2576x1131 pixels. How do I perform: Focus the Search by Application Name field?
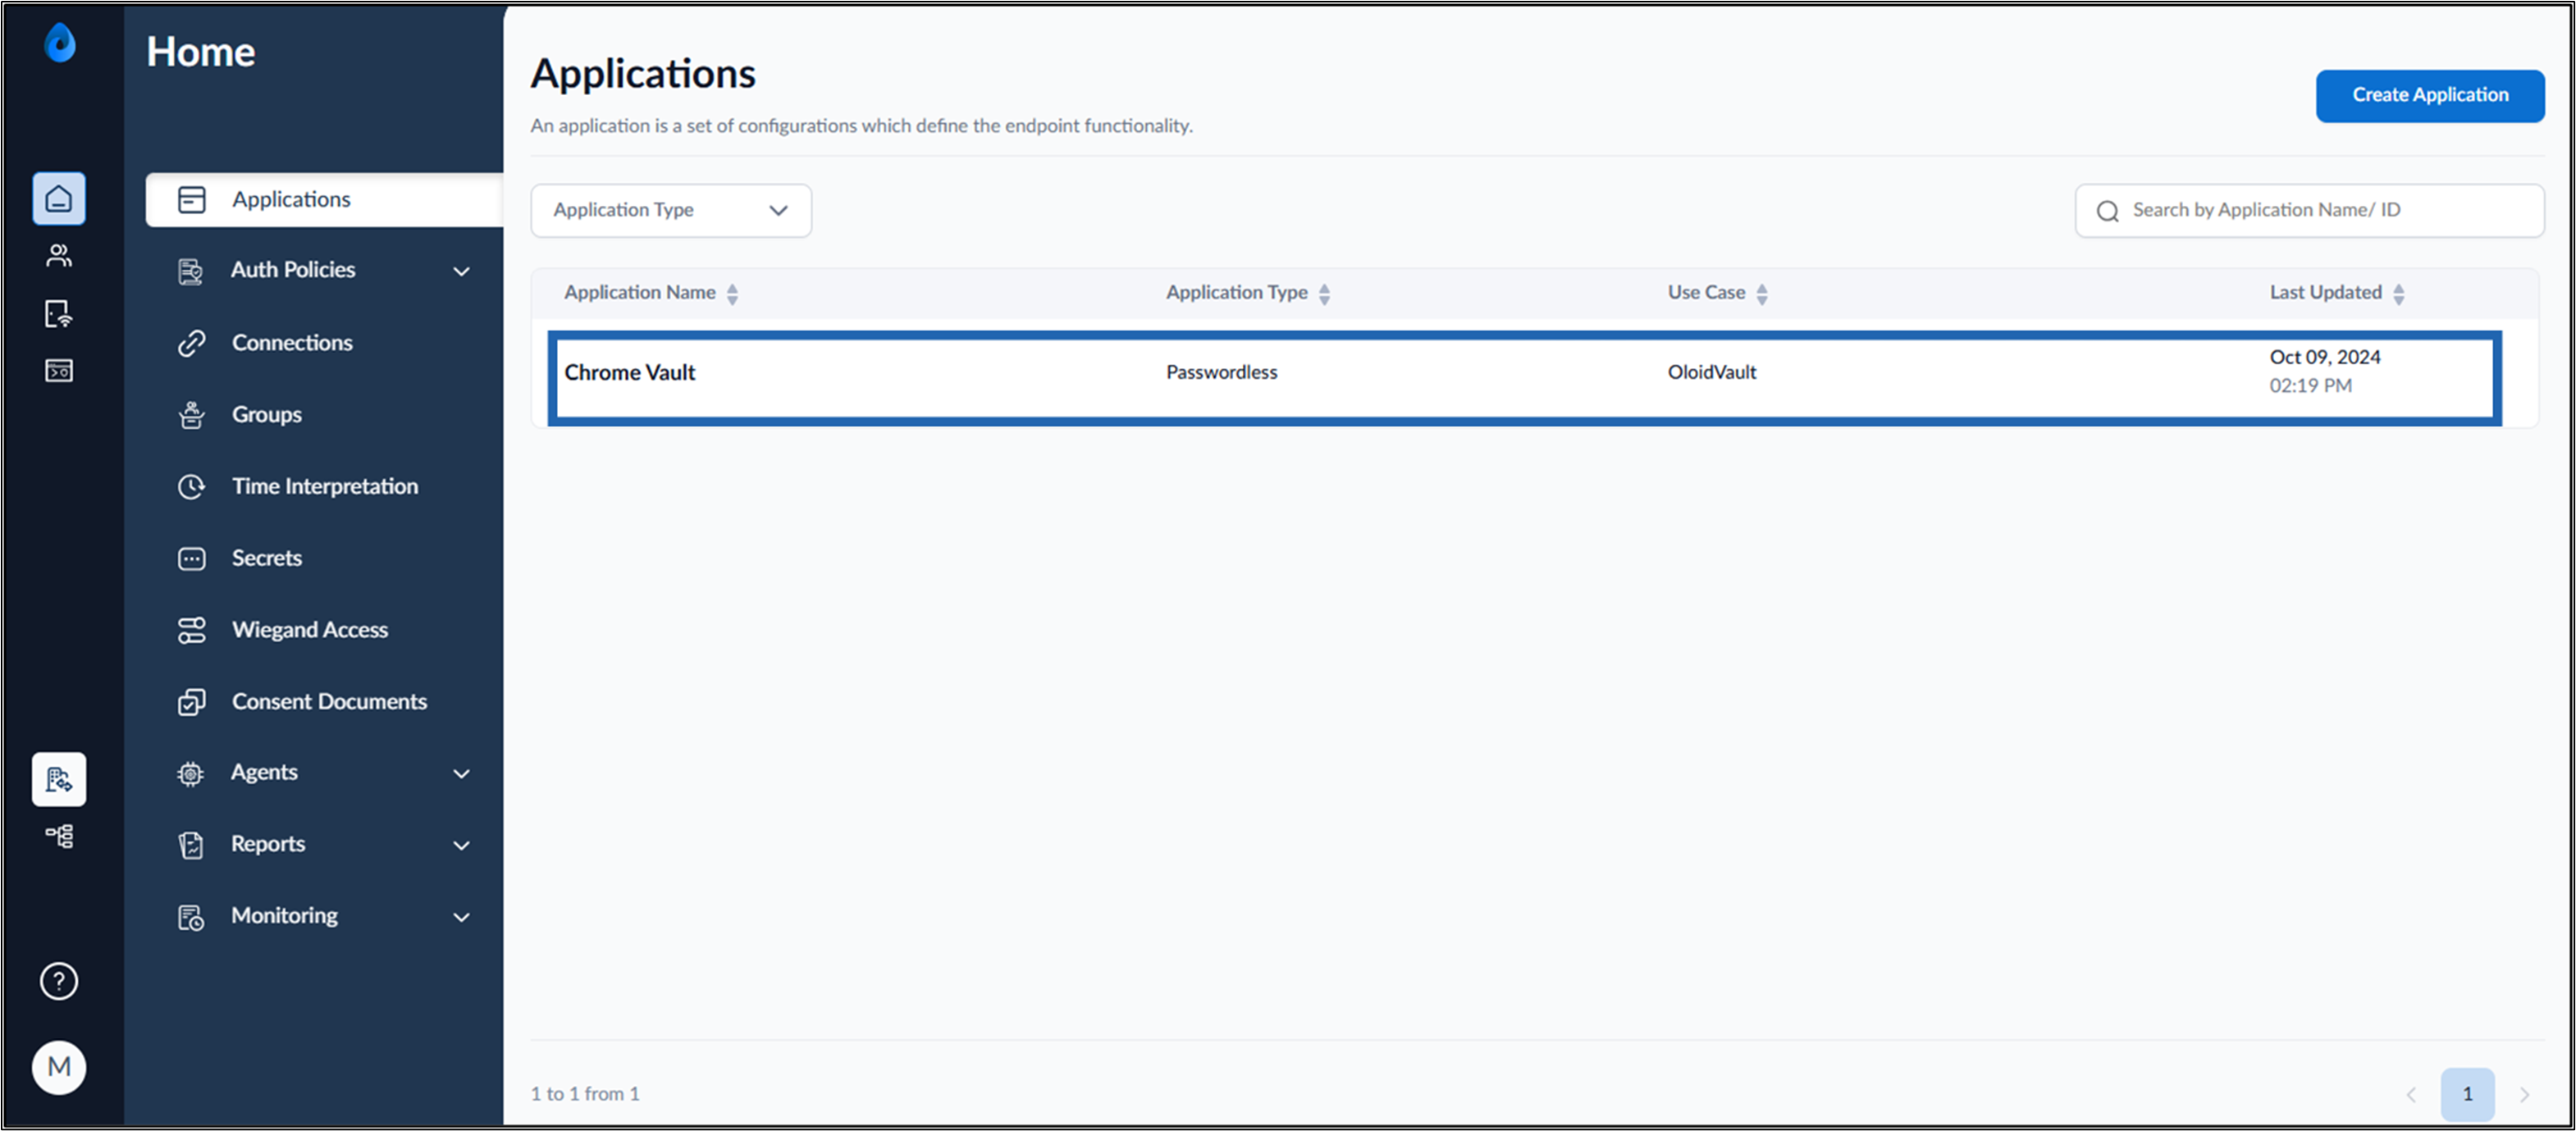pyautogui.click(x=2310, y=210)
